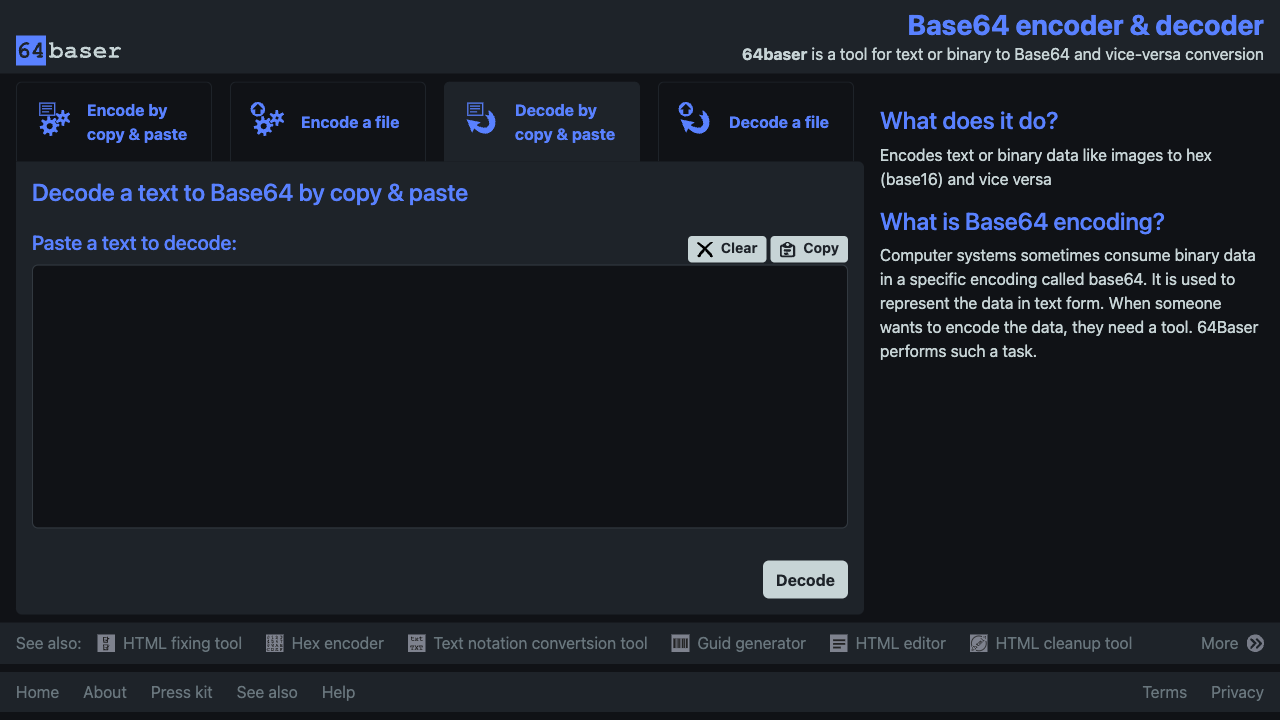This screenshot has height=720, width=1280.
Task: Open the Privacy link in footer
Action: point(1237,692)
